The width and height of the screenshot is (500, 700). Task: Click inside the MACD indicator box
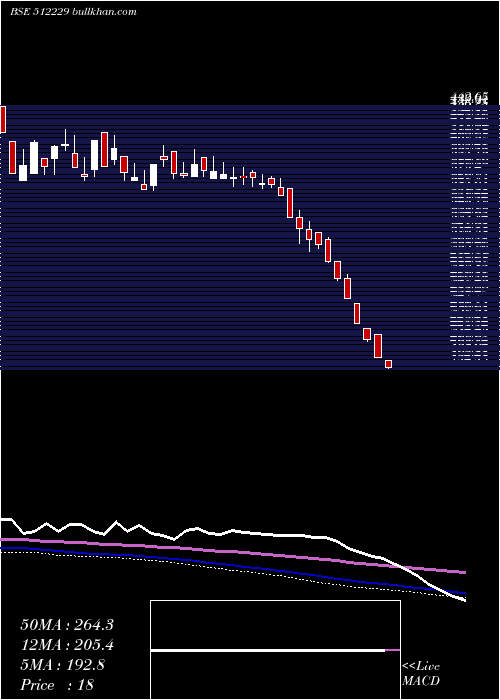click(275, 650)
